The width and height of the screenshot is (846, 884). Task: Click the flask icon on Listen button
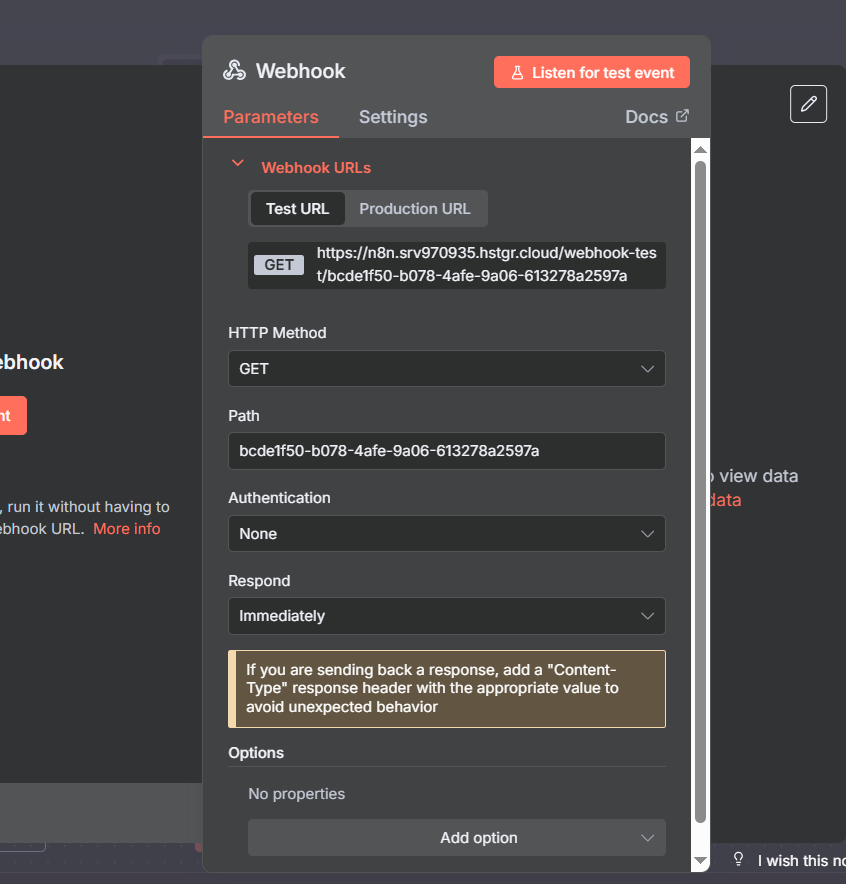click(x=517, y=73)
